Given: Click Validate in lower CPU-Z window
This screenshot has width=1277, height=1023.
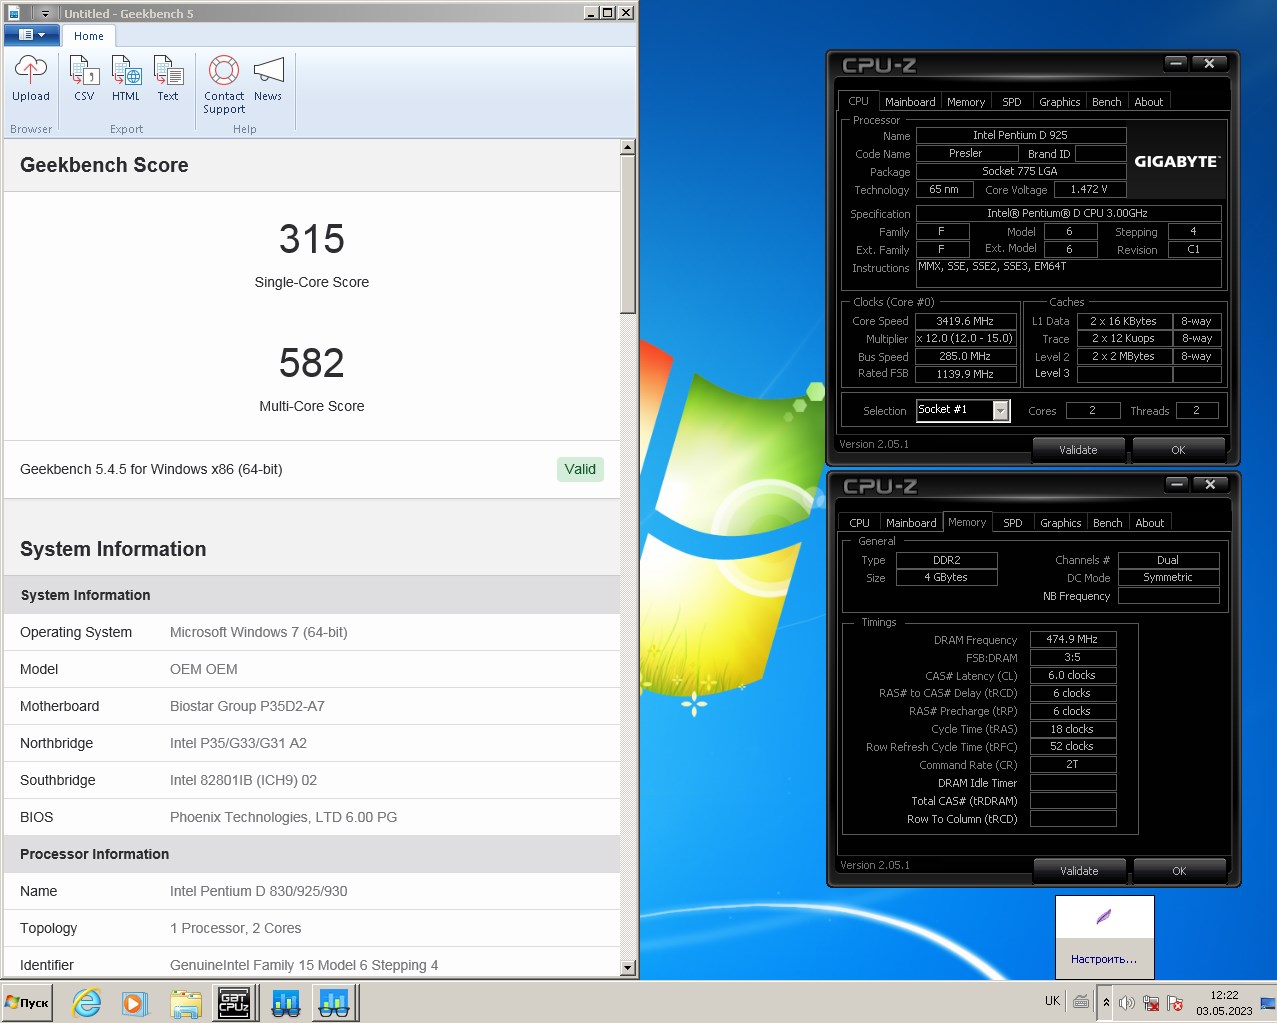Looking at the screenshot, I should [x=1079, y=871].
